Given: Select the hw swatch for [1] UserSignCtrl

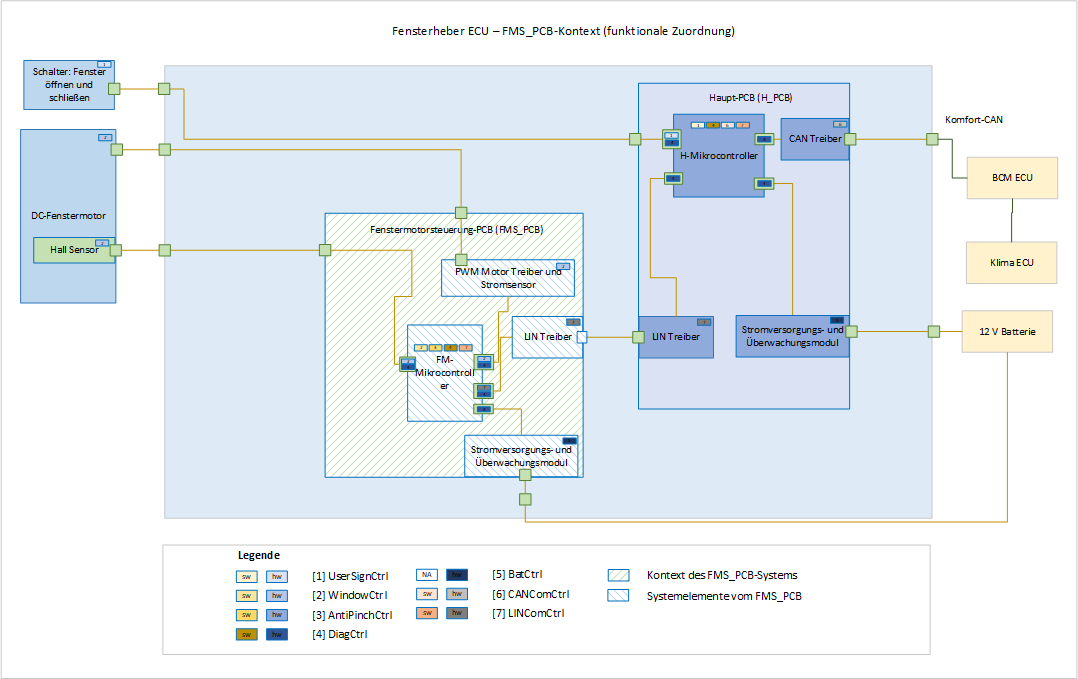Looking at the screenshot, I should click(x=277, y=577).
